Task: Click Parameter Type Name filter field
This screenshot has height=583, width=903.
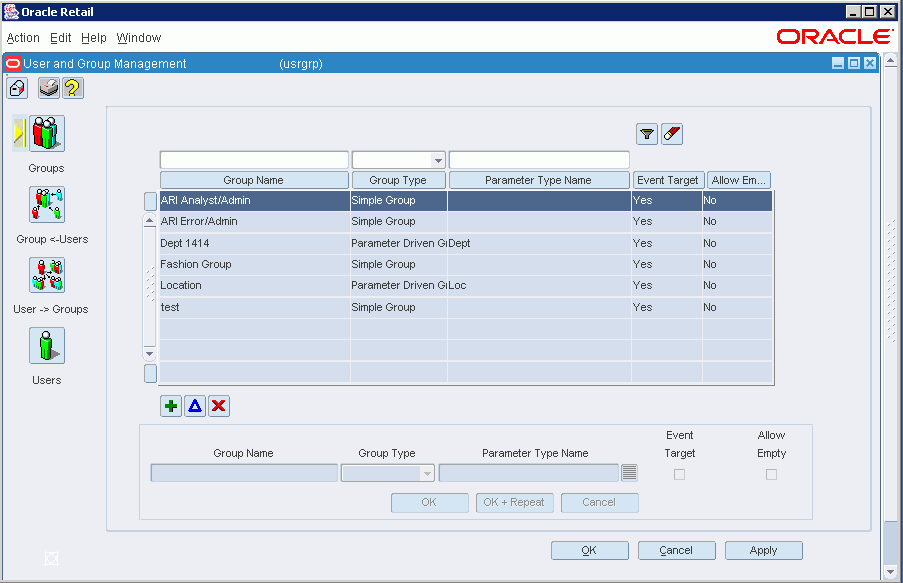Action: 539,160
